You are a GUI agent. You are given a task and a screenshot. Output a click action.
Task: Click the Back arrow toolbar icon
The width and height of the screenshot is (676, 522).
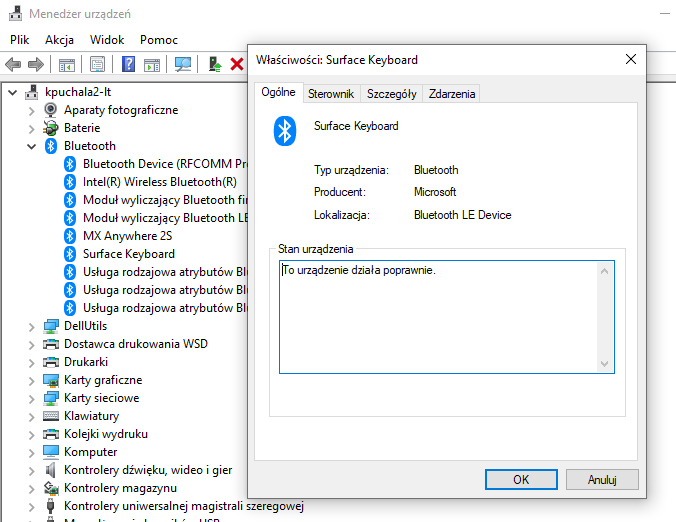pyautogui.click(x=13, y=65)
